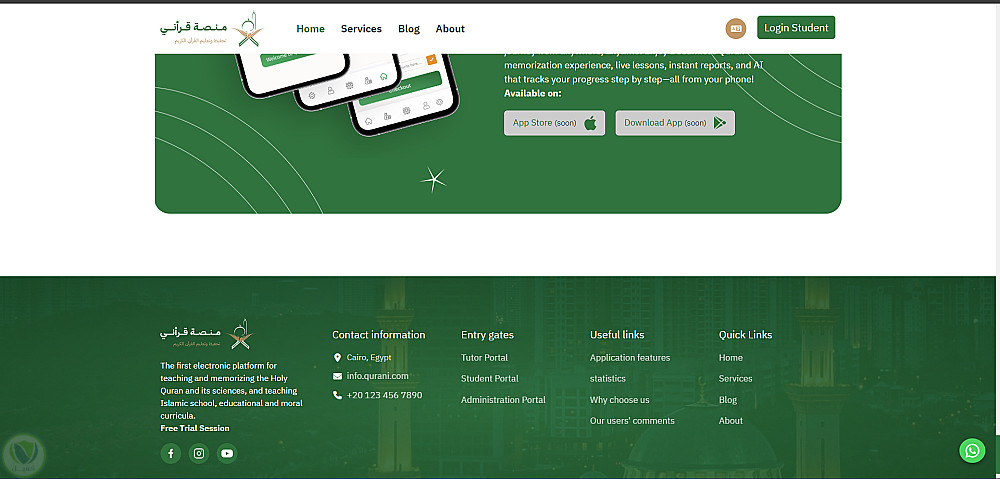
Task: Open the YouTube social icon
Action: pyautogui.click(x=227, y=453)
